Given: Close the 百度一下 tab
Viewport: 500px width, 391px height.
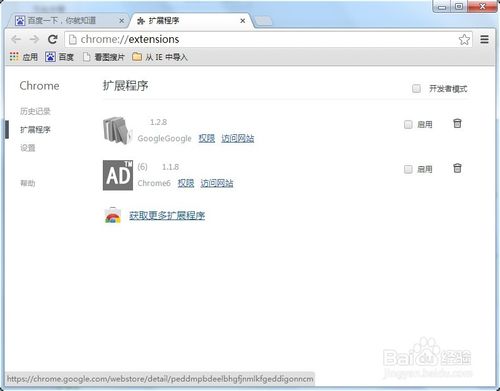Looking at the screenshot, I should 122,21.
